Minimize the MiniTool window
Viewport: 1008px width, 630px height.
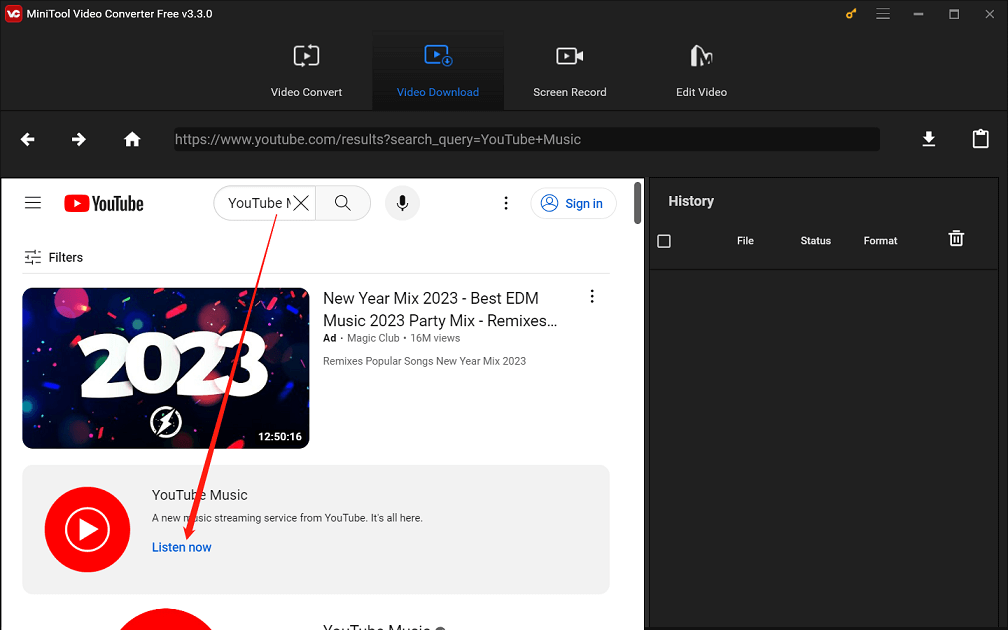click(x=919, y=14)
